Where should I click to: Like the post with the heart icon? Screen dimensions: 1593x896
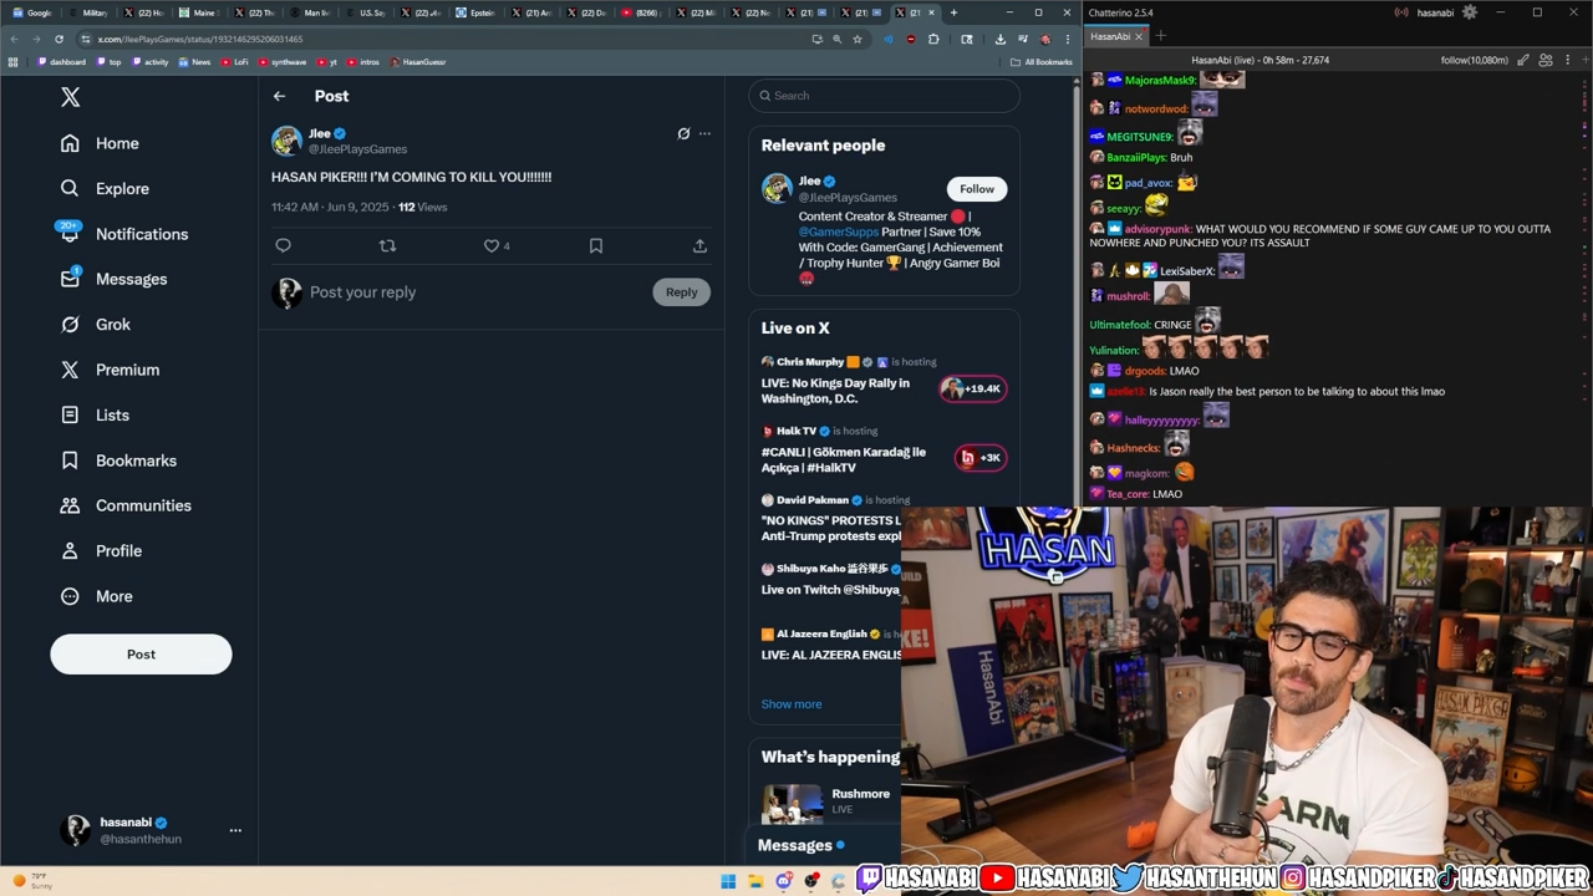(x=491, y=245)
